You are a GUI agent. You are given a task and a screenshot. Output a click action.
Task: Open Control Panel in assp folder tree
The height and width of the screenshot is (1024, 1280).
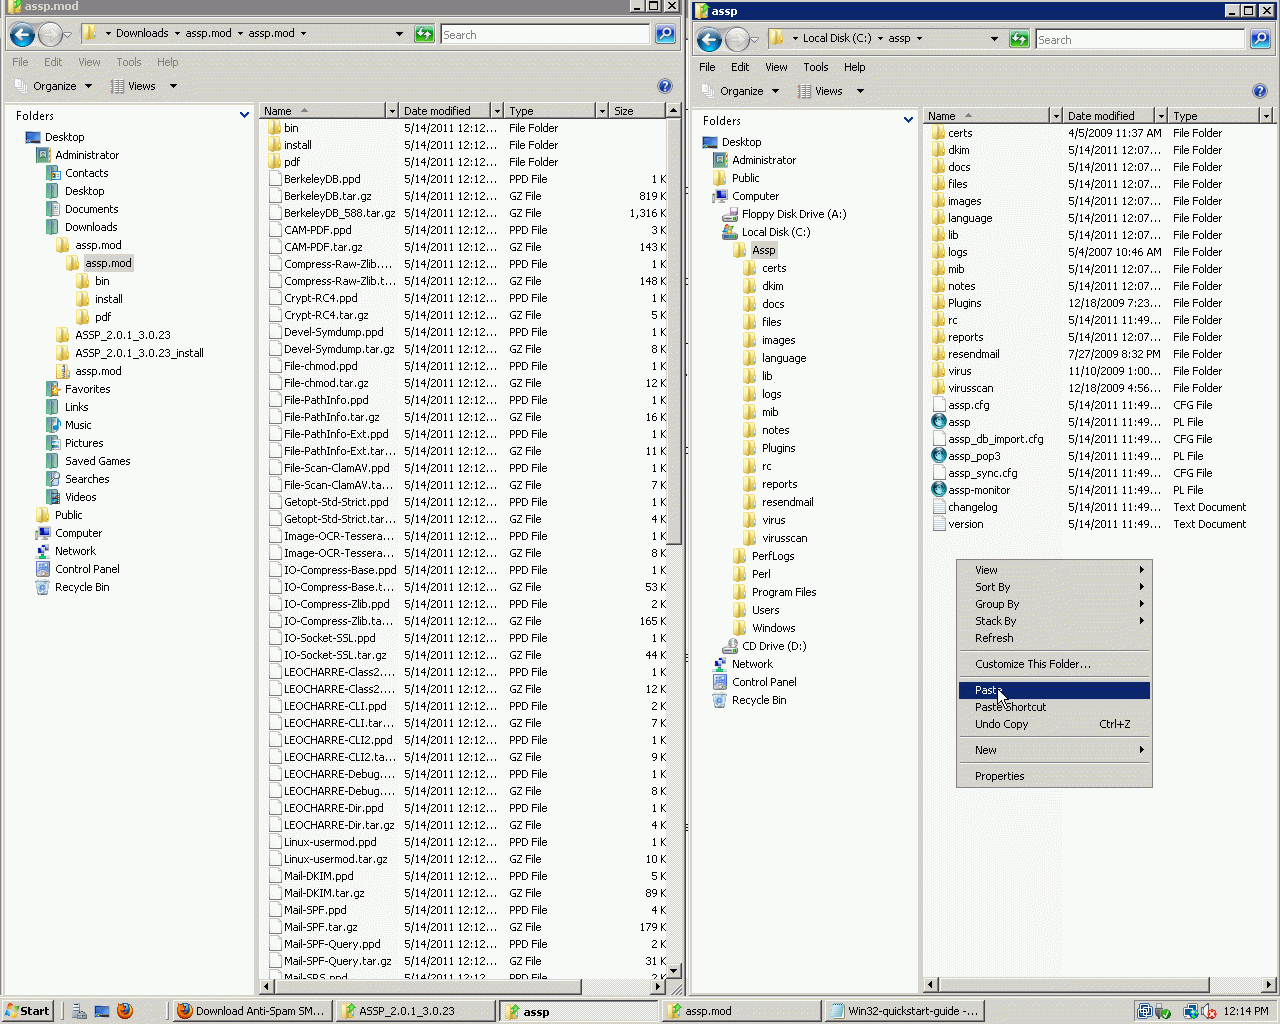click(764, 682)
